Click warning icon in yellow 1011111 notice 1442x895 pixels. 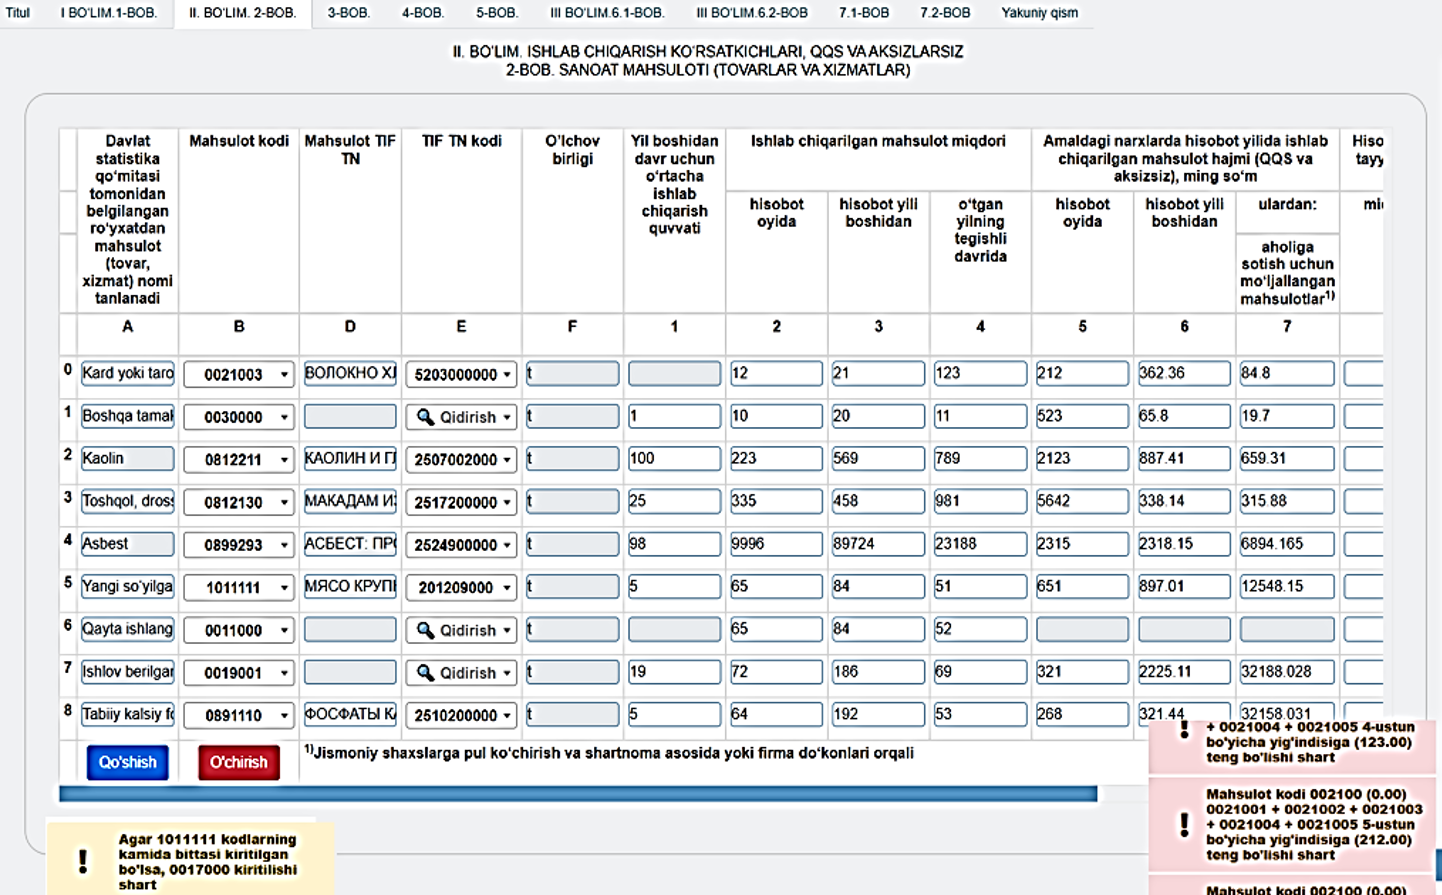(x=83, y=861)
